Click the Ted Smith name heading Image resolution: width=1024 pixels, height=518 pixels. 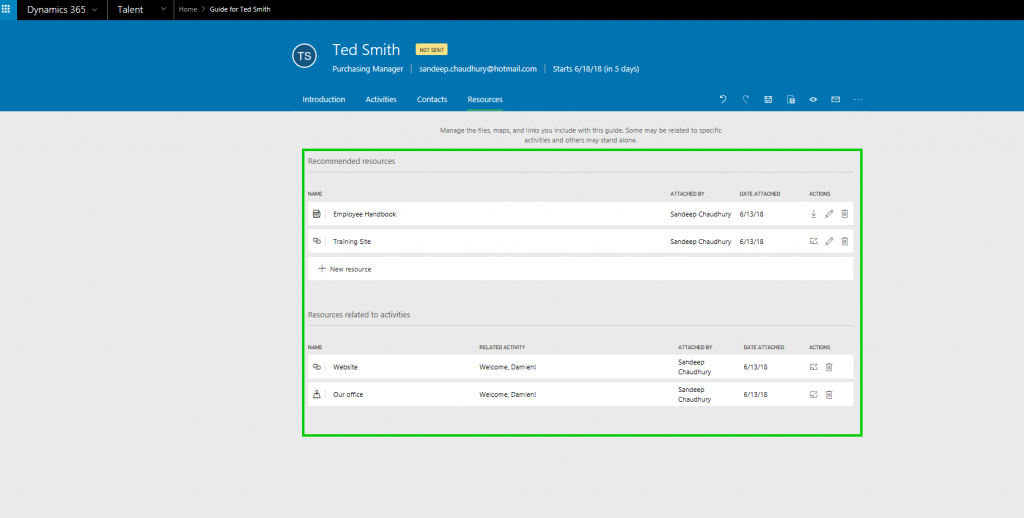pos(366,50)
